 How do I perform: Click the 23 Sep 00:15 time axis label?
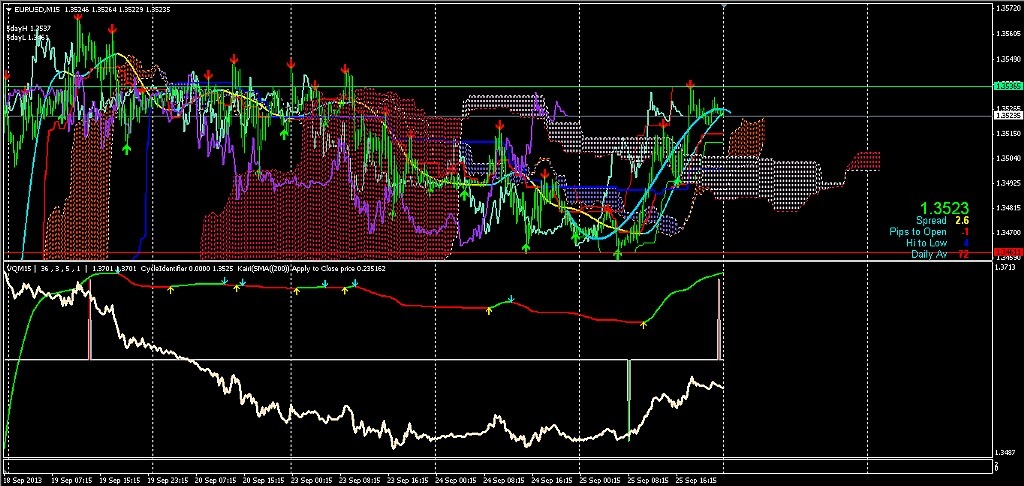(313, 479)
